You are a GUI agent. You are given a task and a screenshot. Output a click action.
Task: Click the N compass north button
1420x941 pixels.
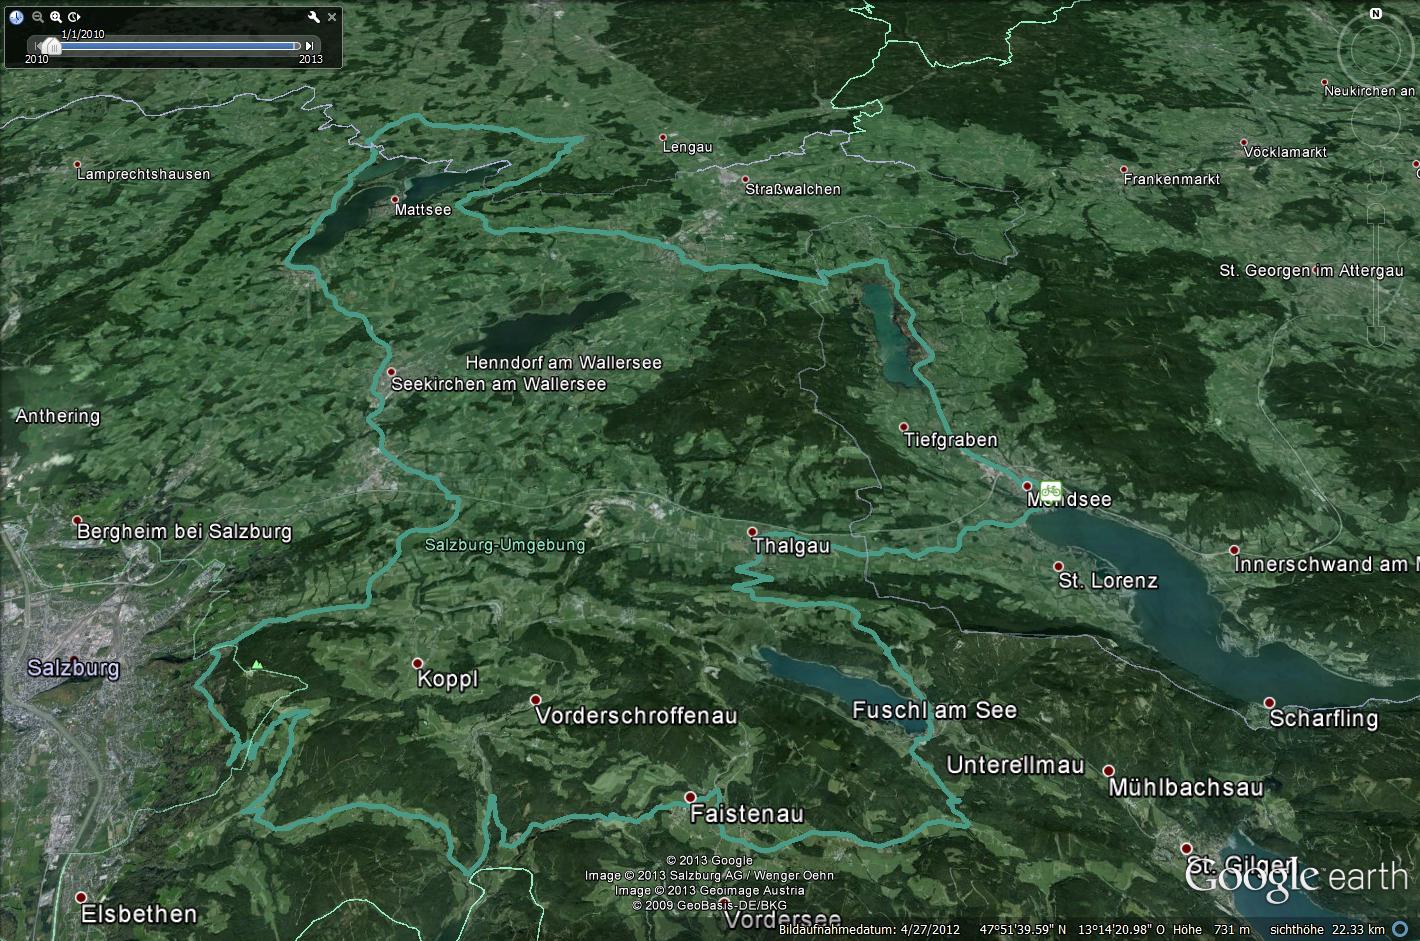(x=1376, y=14)
